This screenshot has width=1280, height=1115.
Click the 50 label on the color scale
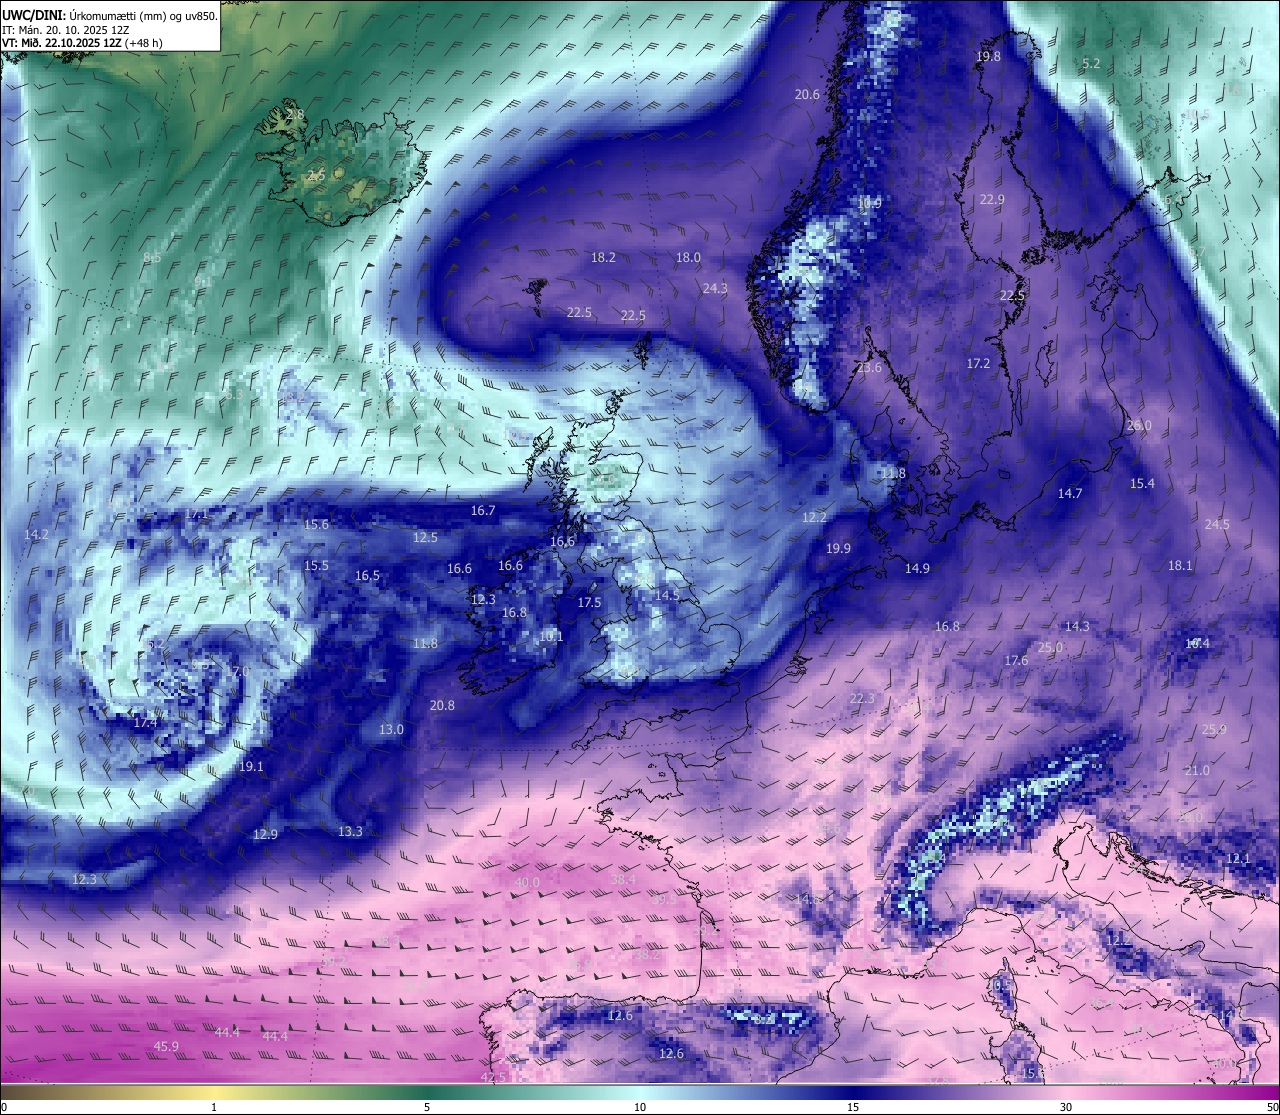pyautogui.click(x=1272, y=1107)
